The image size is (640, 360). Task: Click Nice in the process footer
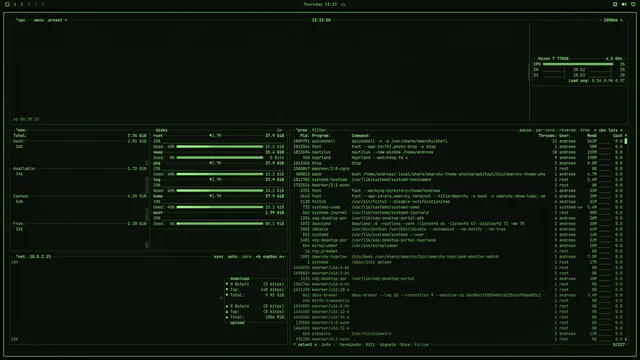[x=405, y=345]
